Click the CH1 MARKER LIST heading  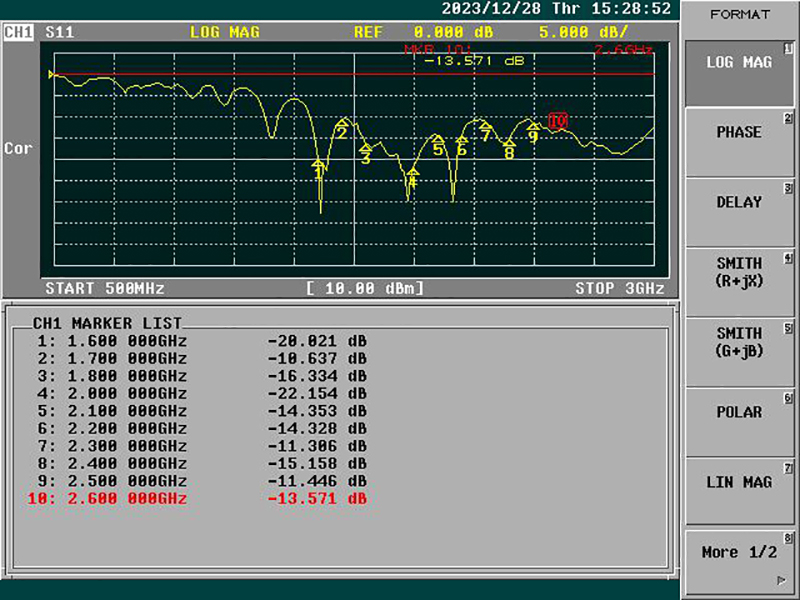[x=107, y=323]
